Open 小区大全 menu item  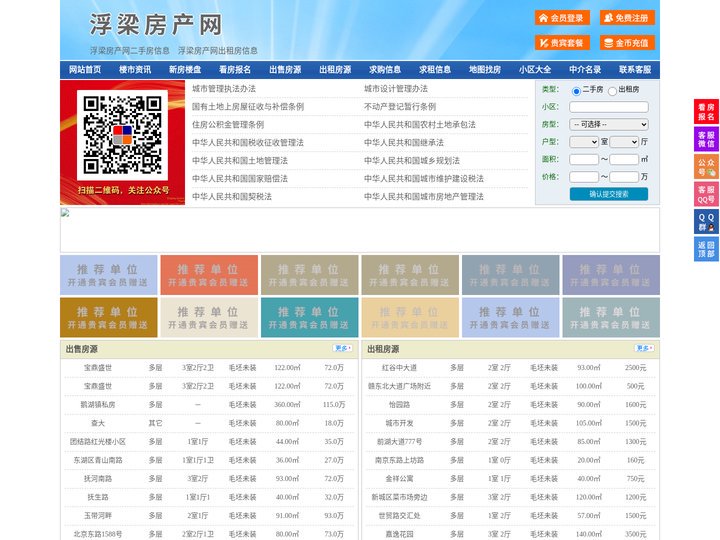[x=535, y=70]
